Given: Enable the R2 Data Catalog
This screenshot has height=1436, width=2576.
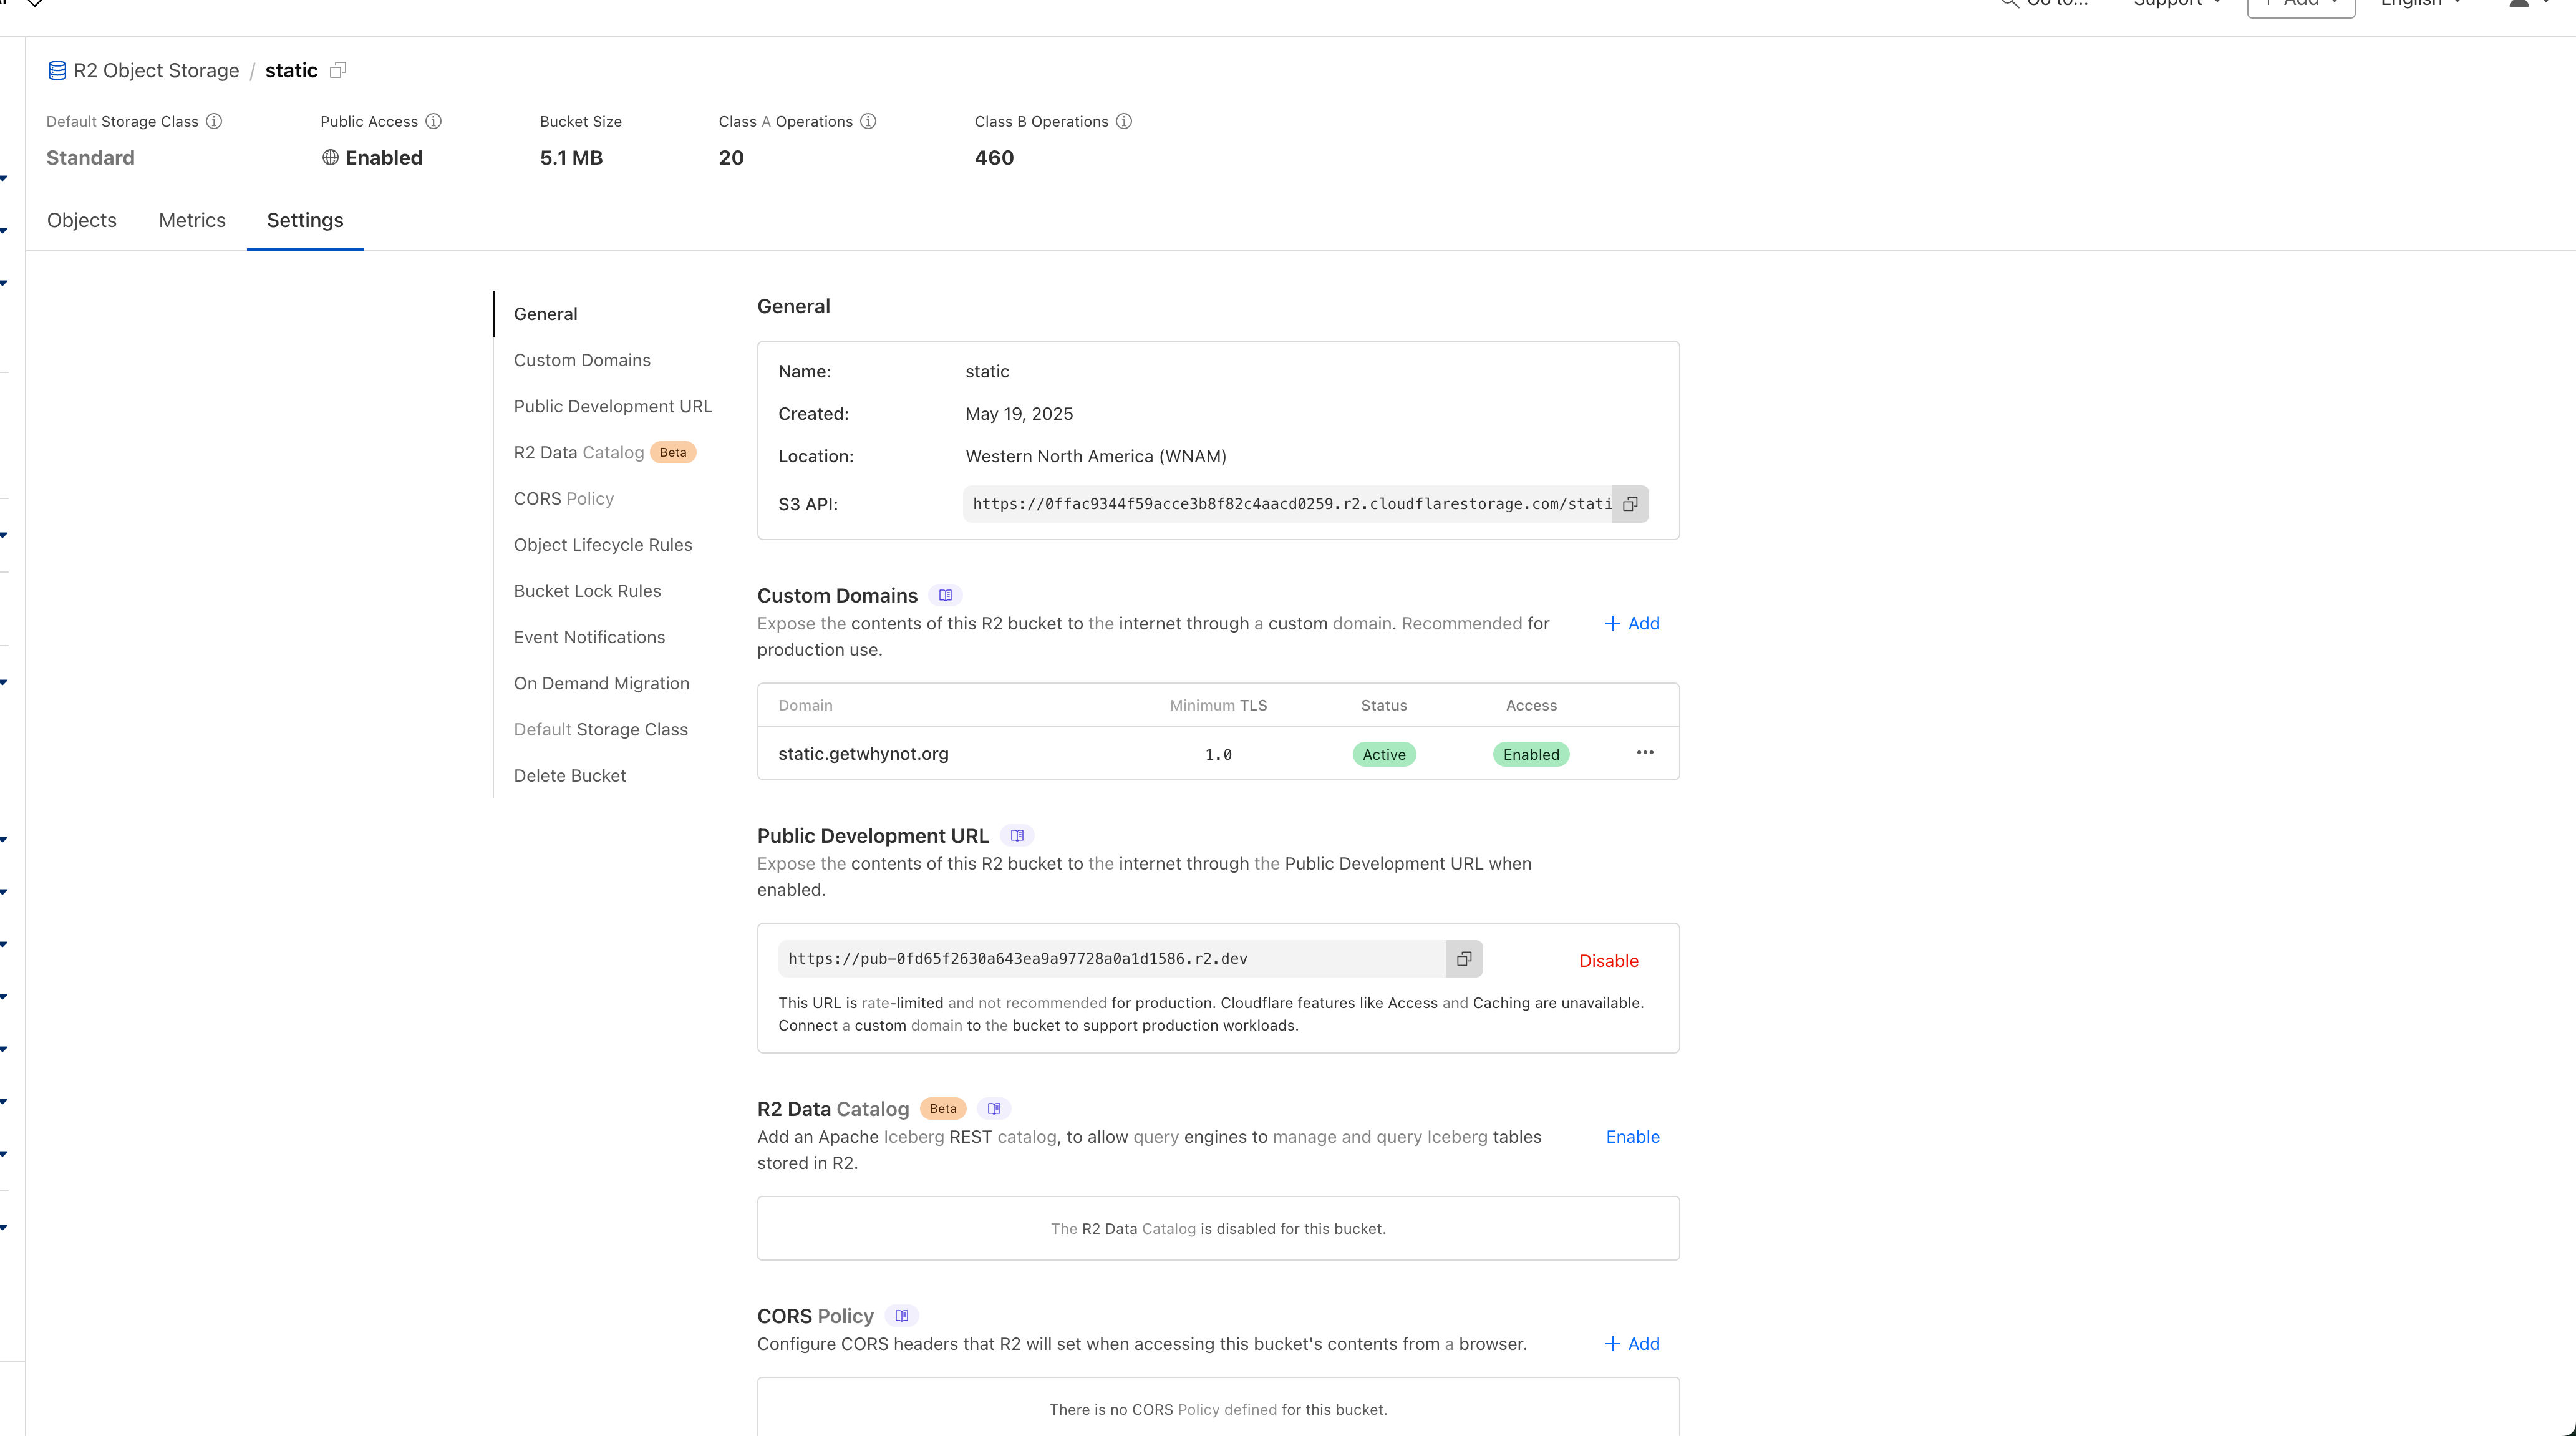Looking at the screenshot, I should tap(1632, 1137).
